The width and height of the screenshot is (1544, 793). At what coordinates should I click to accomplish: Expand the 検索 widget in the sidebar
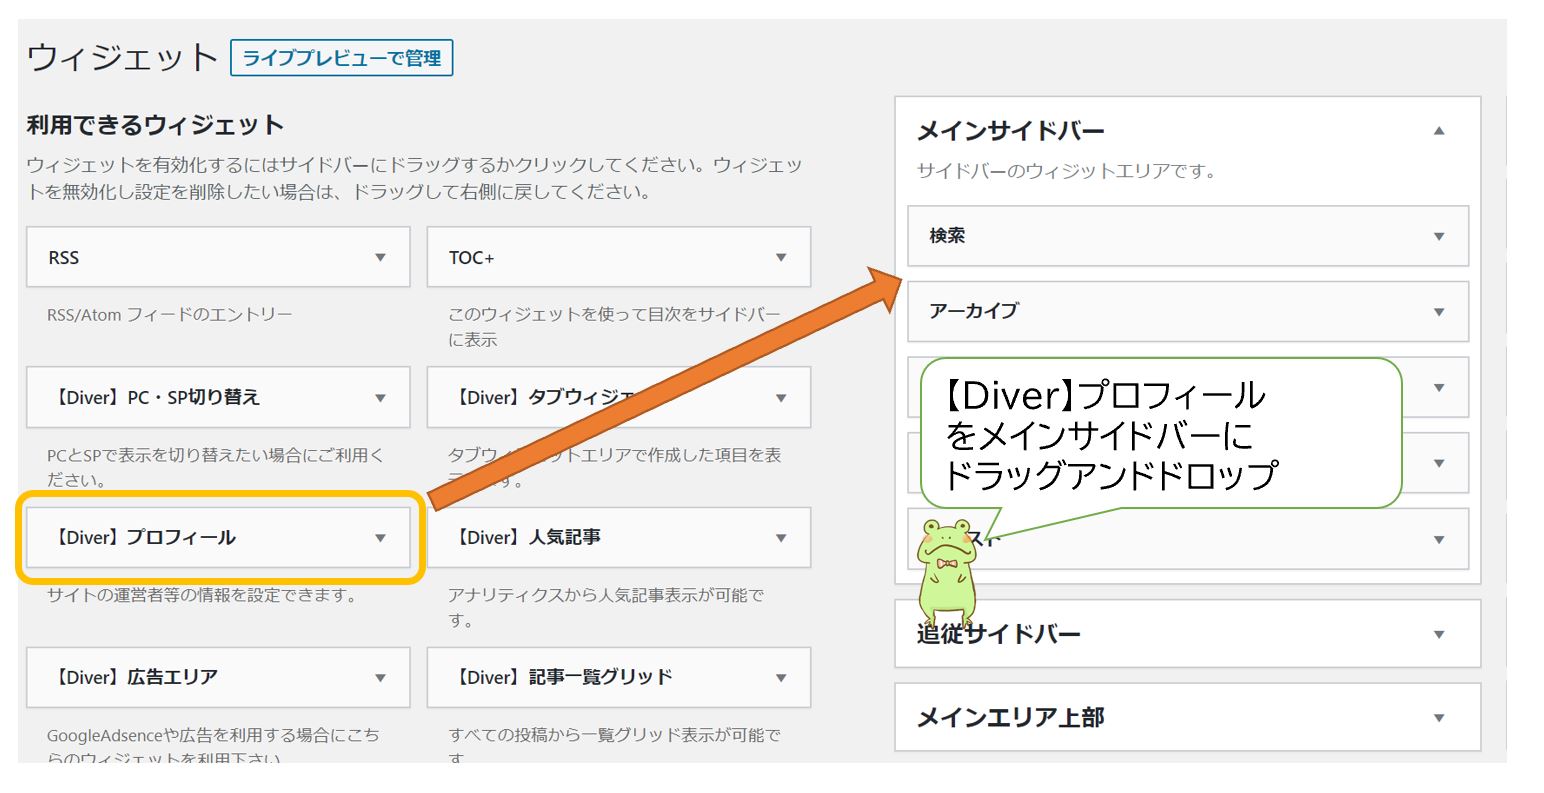coord(1439,237)
